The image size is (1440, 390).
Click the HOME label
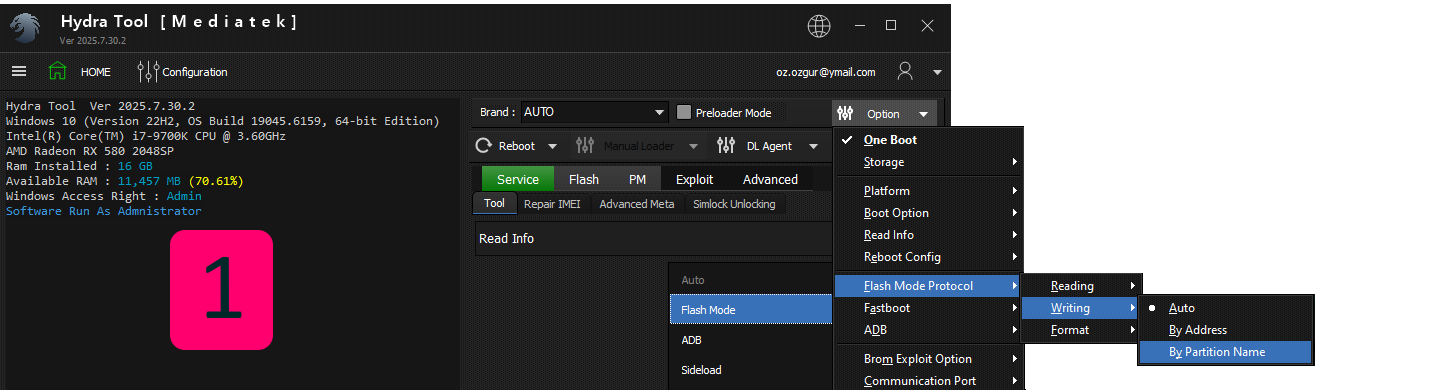[96, 72]
